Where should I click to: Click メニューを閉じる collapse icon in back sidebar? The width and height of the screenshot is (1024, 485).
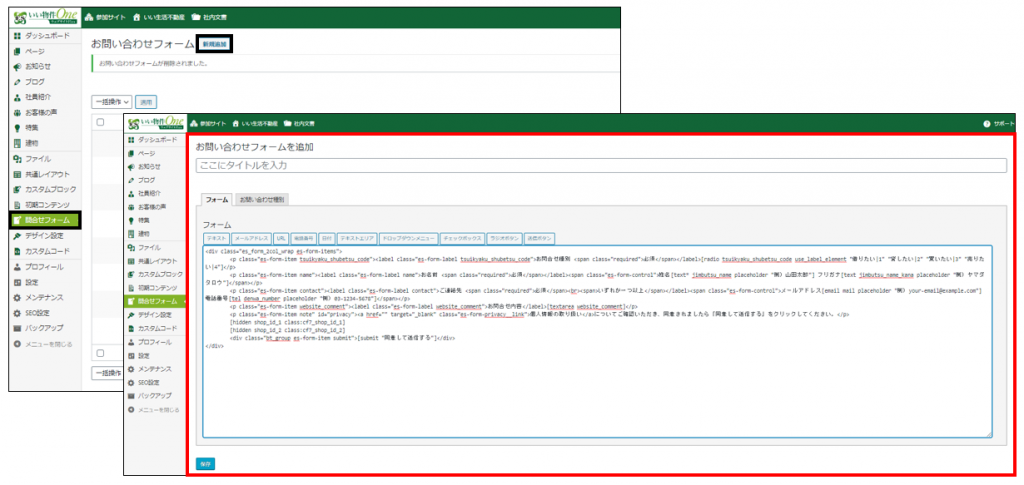tap(17, 344)
